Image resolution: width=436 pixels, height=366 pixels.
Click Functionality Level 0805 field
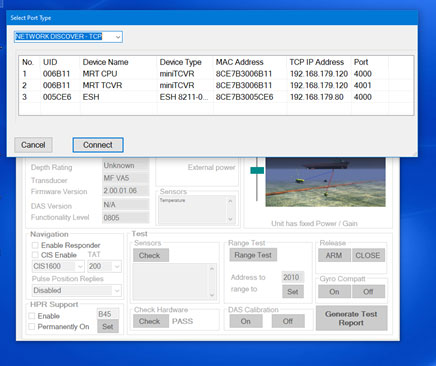pos(125,218)
